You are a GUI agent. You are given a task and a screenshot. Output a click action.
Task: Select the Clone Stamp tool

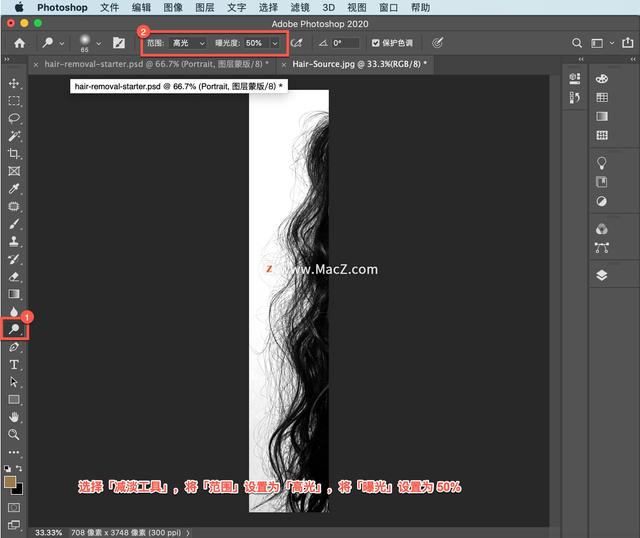14,241
